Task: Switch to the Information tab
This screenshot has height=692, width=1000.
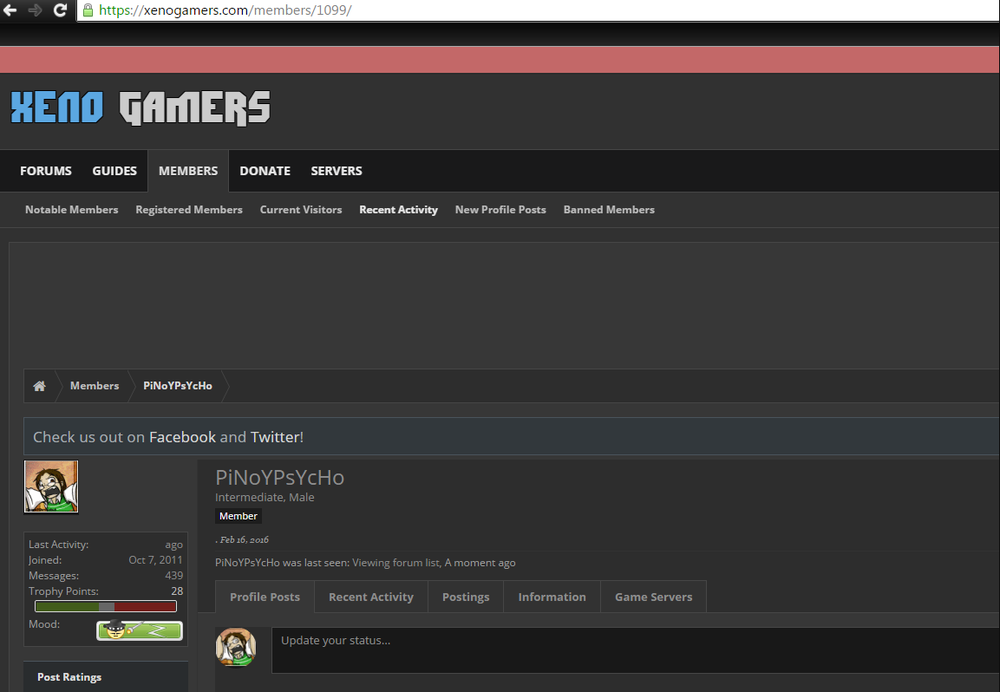Action: click(552, 597)
